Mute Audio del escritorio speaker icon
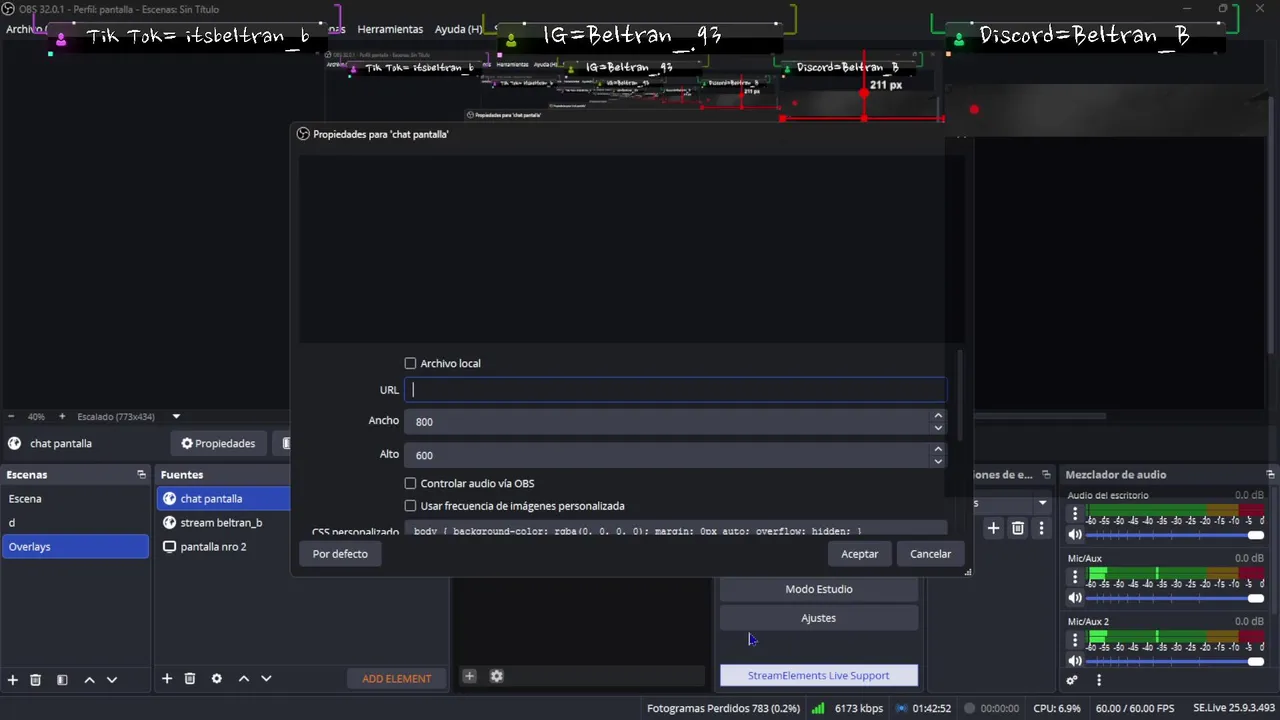The image size is (1280, 720). pyautogui.click(x=1075, y=535)
